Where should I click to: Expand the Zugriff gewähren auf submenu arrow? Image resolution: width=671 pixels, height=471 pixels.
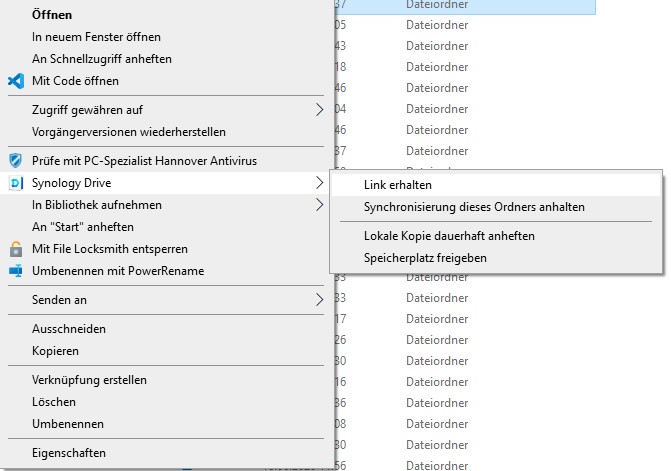(x=320, y=110)
